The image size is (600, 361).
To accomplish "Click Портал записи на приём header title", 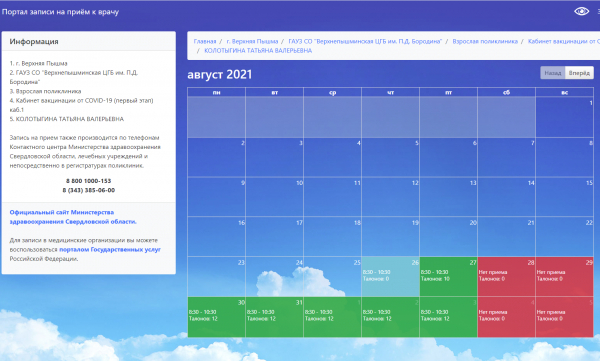I will (60, 12).
